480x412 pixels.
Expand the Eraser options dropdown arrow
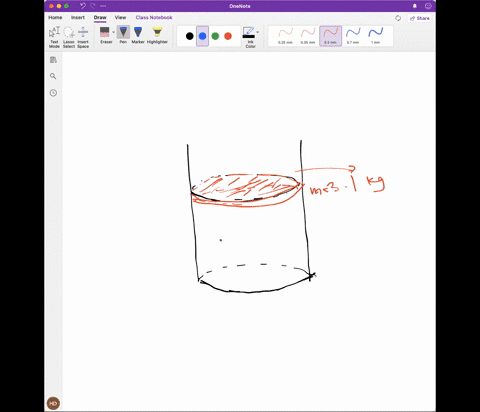coord(114,32)
